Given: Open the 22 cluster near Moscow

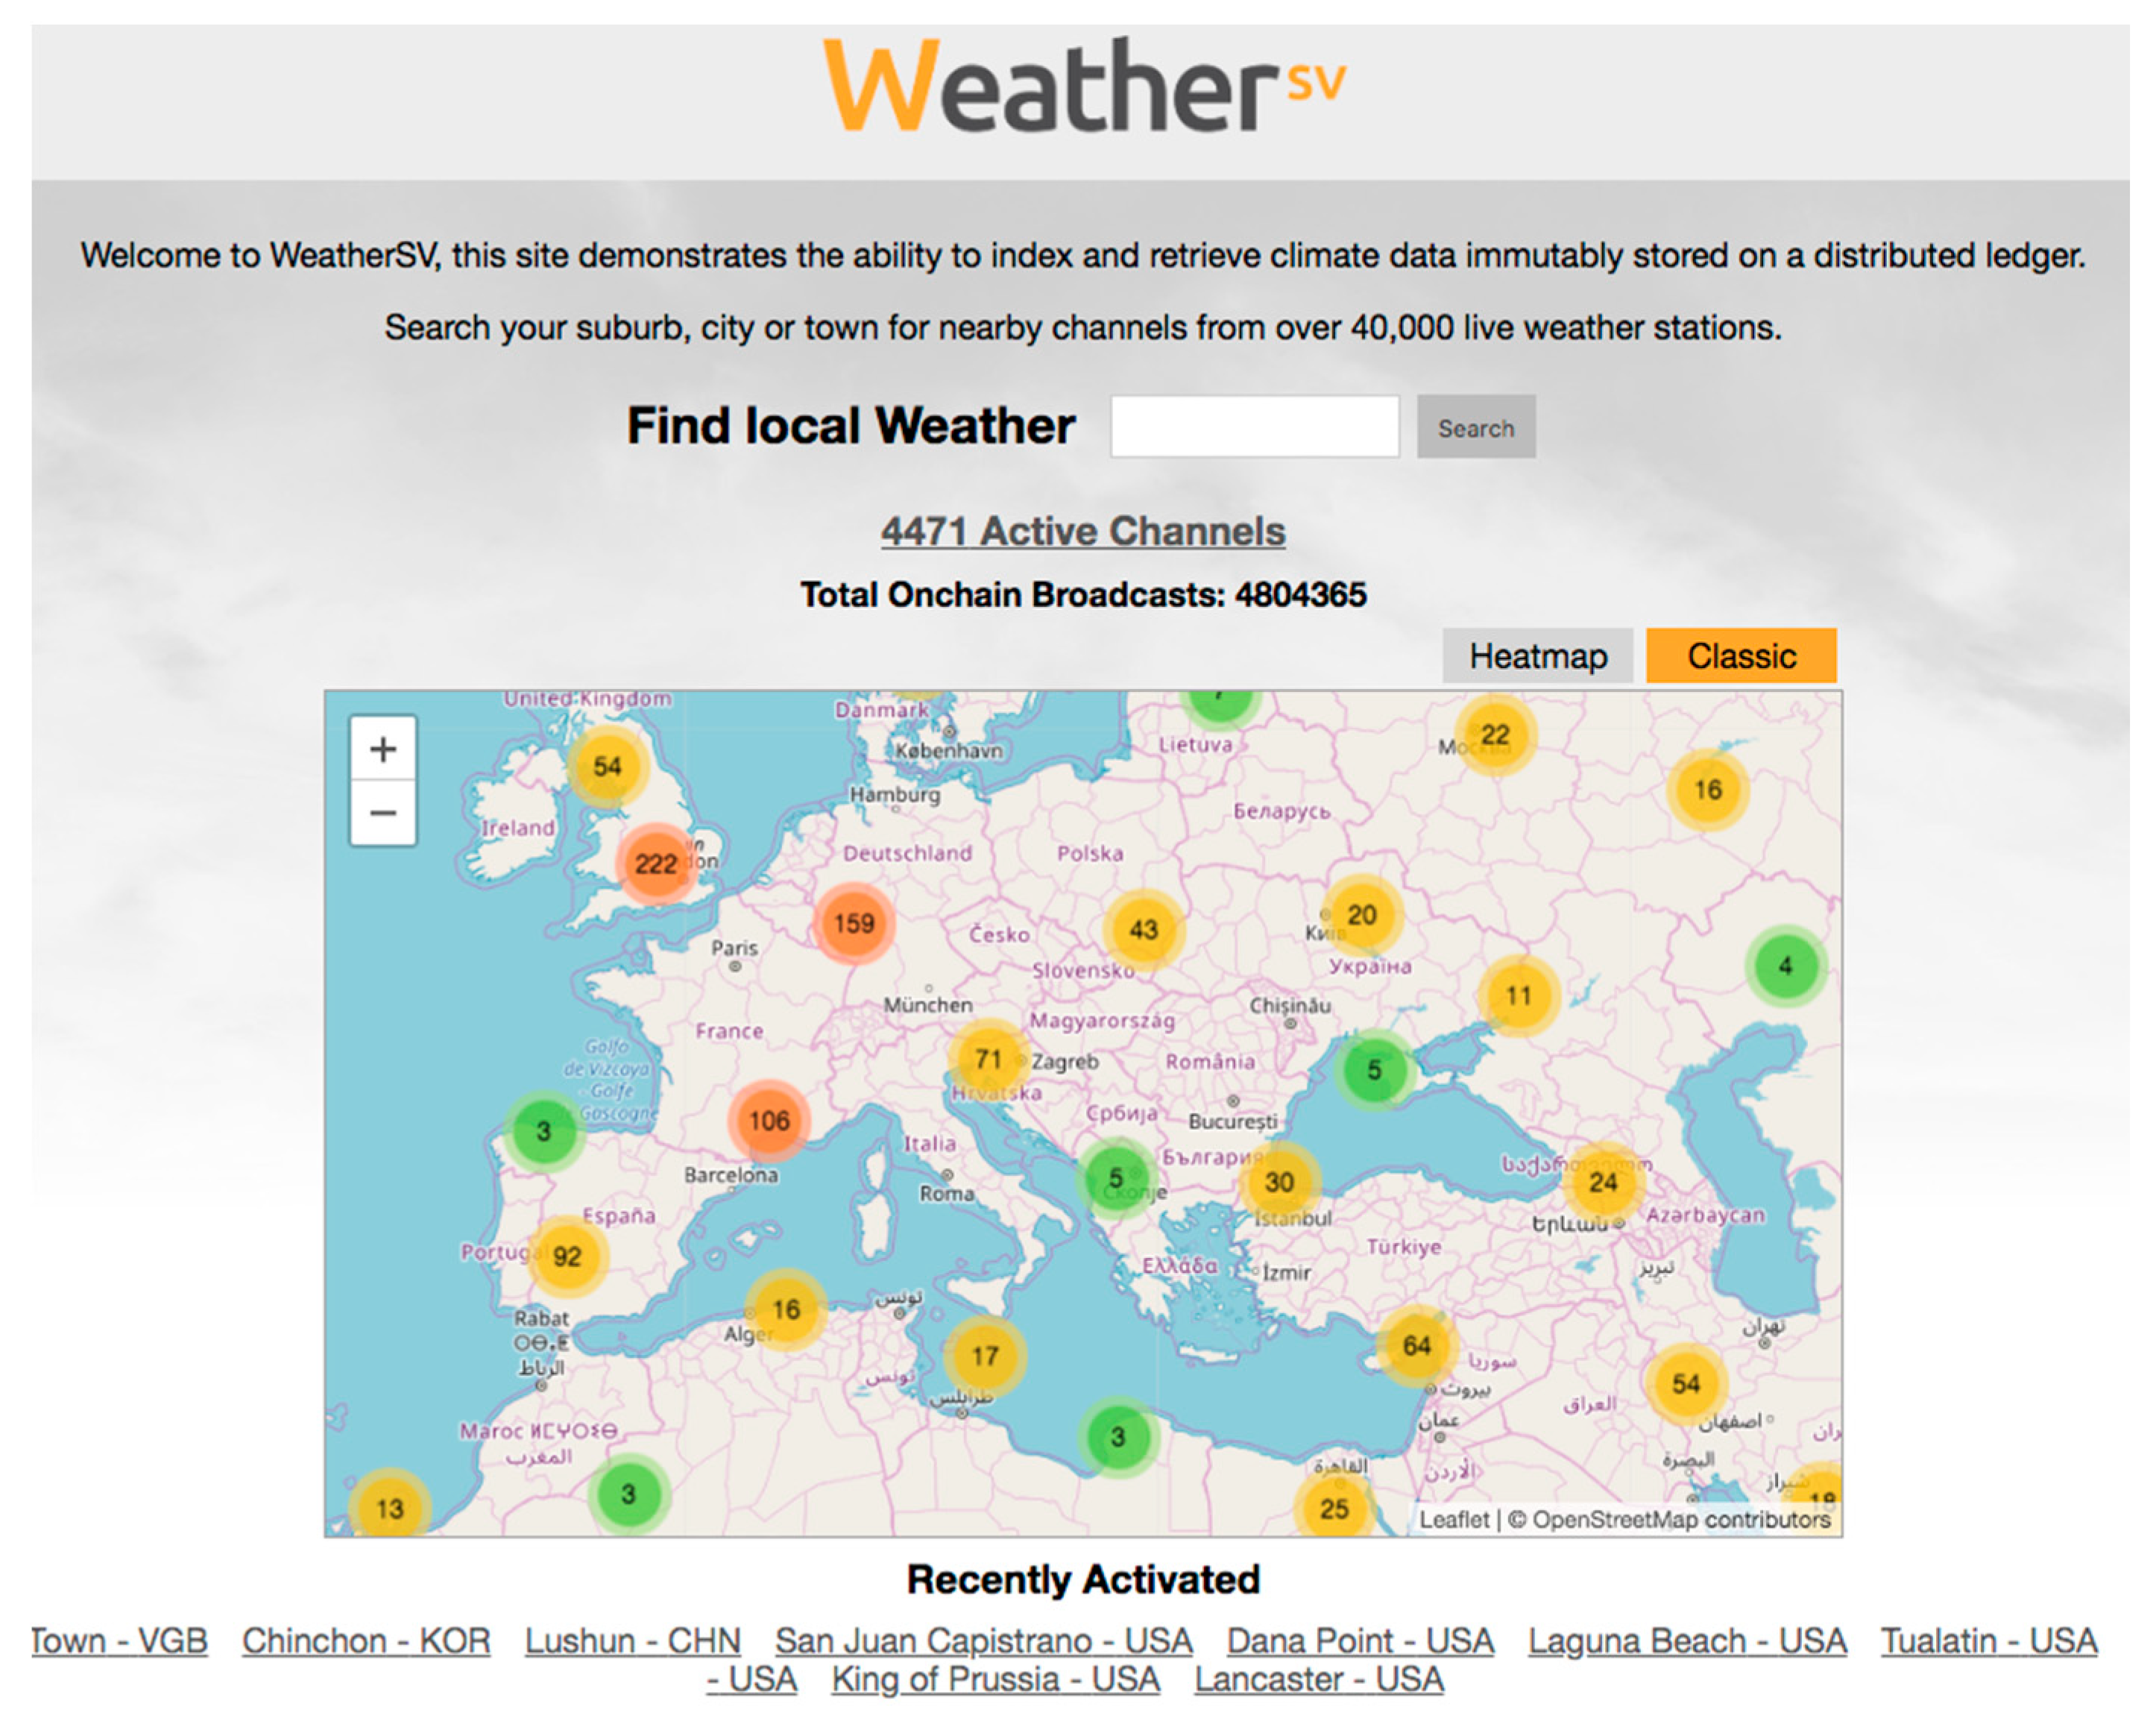Looking at the screenshot, I should click(1495, 735).
